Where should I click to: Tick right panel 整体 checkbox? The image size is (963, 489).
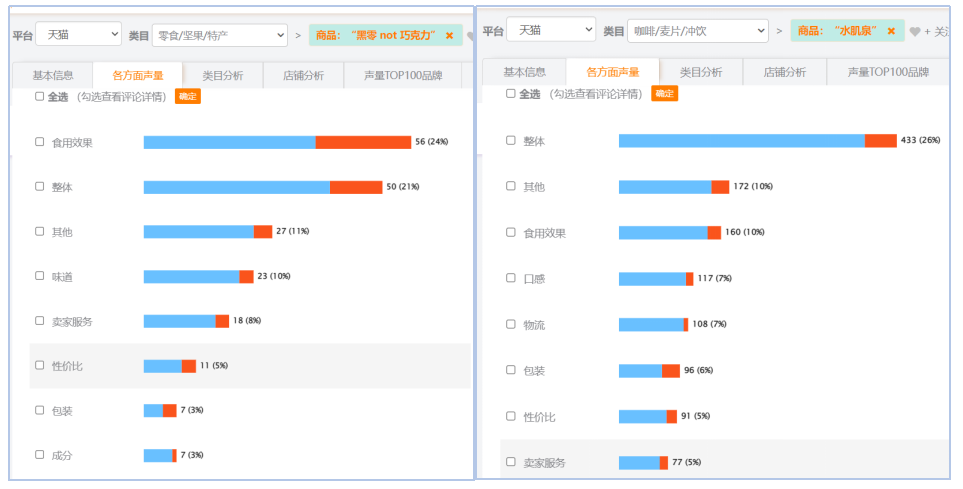[x=510, y=140]
